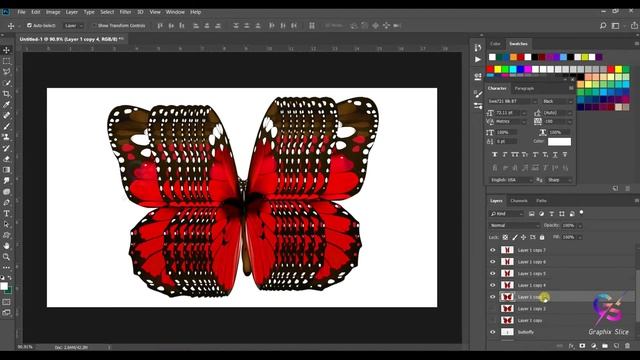
Task: Show Layer 1 copy 2 via visibility box
Action: tap(493, 309)
